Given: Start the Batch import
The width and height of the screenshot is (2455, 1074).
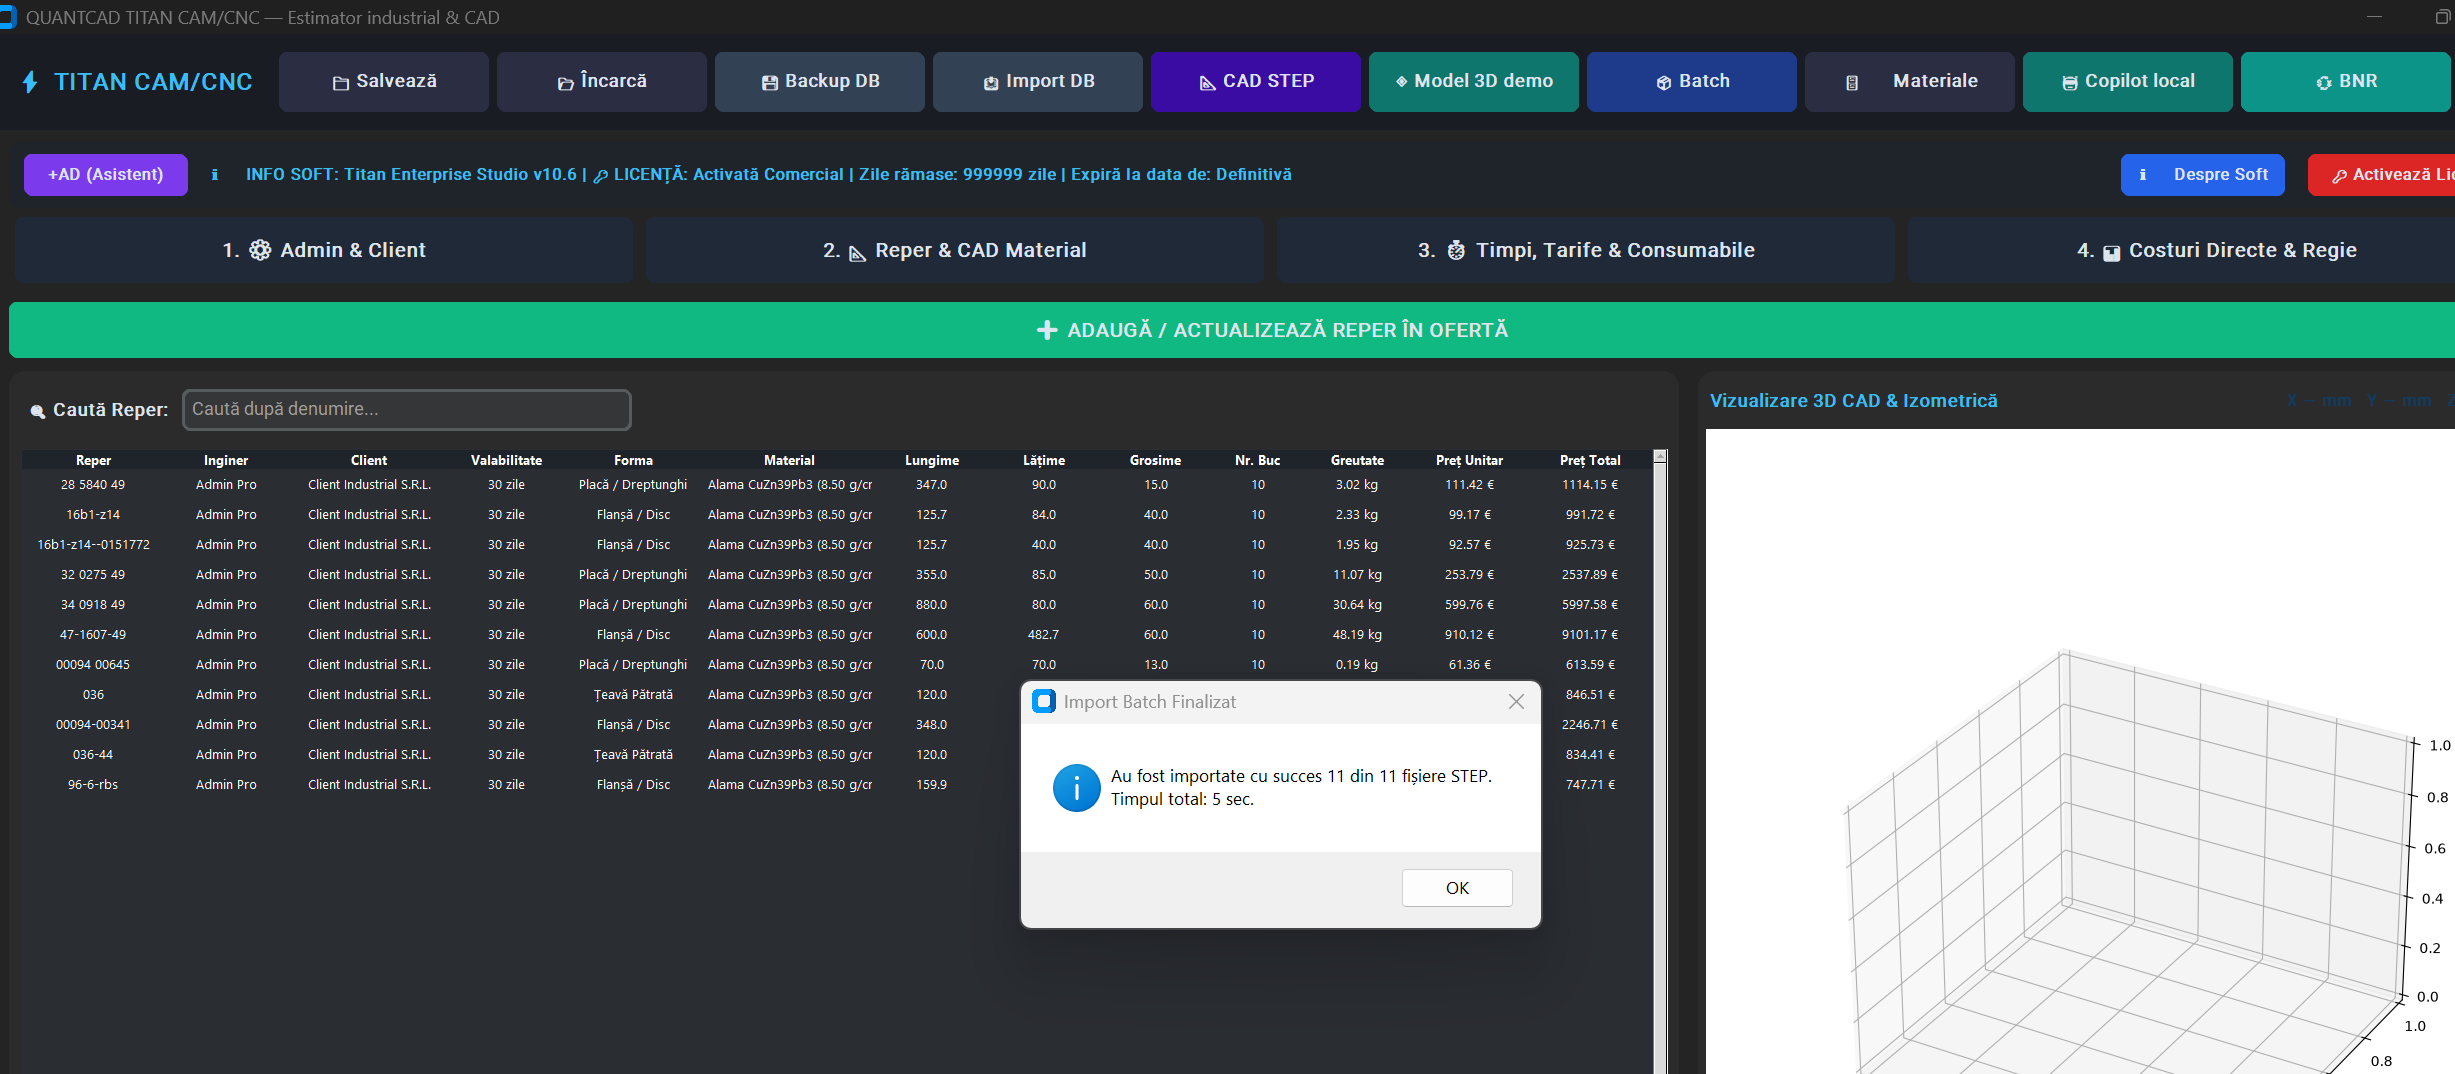Looking at the screenshot, I should (1692, 82).
